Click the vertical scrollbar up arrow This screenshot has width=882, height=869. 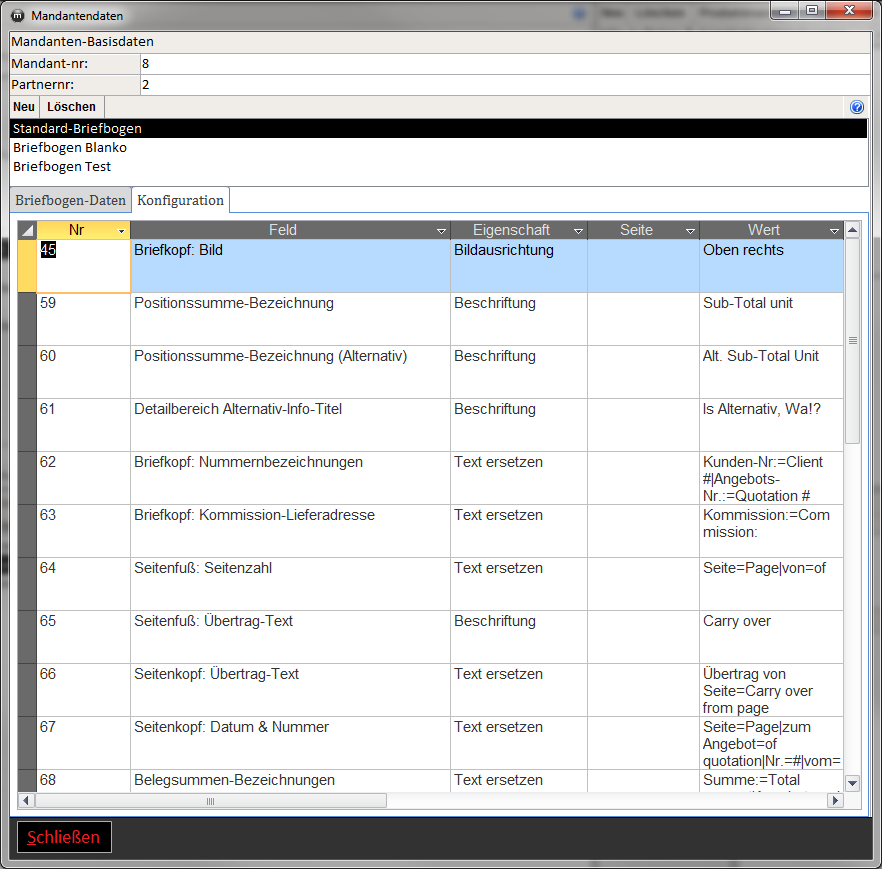coord(852,229)
